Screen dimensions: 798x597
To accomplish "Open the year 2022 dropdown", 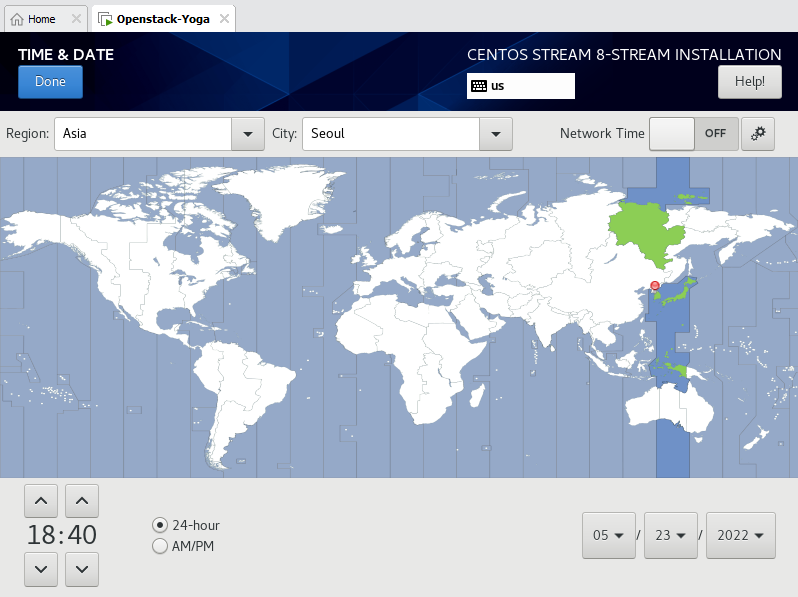I will click(x=741, y=535).
